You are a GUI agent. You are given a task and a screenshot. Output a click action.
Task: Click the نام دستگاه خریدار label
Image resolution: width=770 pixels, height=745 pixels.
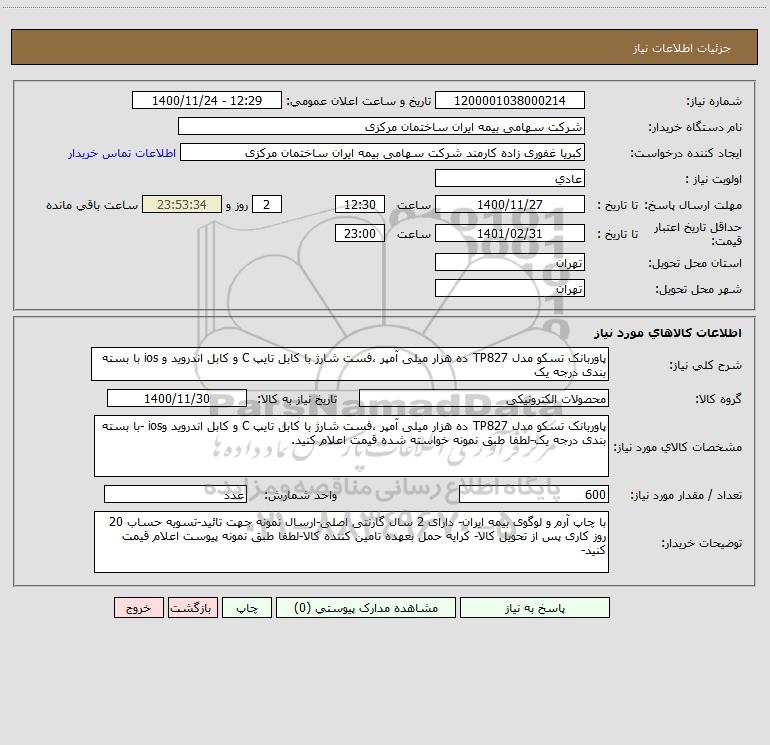click(695, 128)
